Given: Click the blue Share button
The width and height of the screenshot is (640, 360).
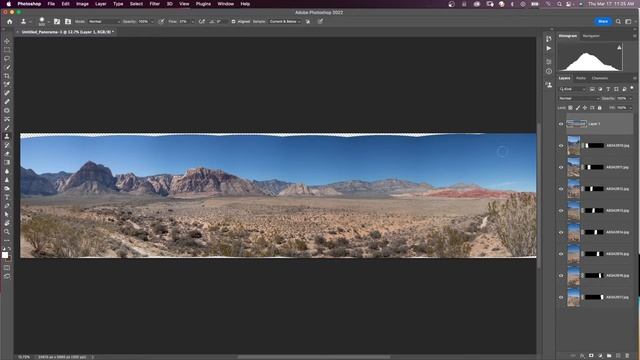Looking at the screenshot, I should click(x=603, y=21).
